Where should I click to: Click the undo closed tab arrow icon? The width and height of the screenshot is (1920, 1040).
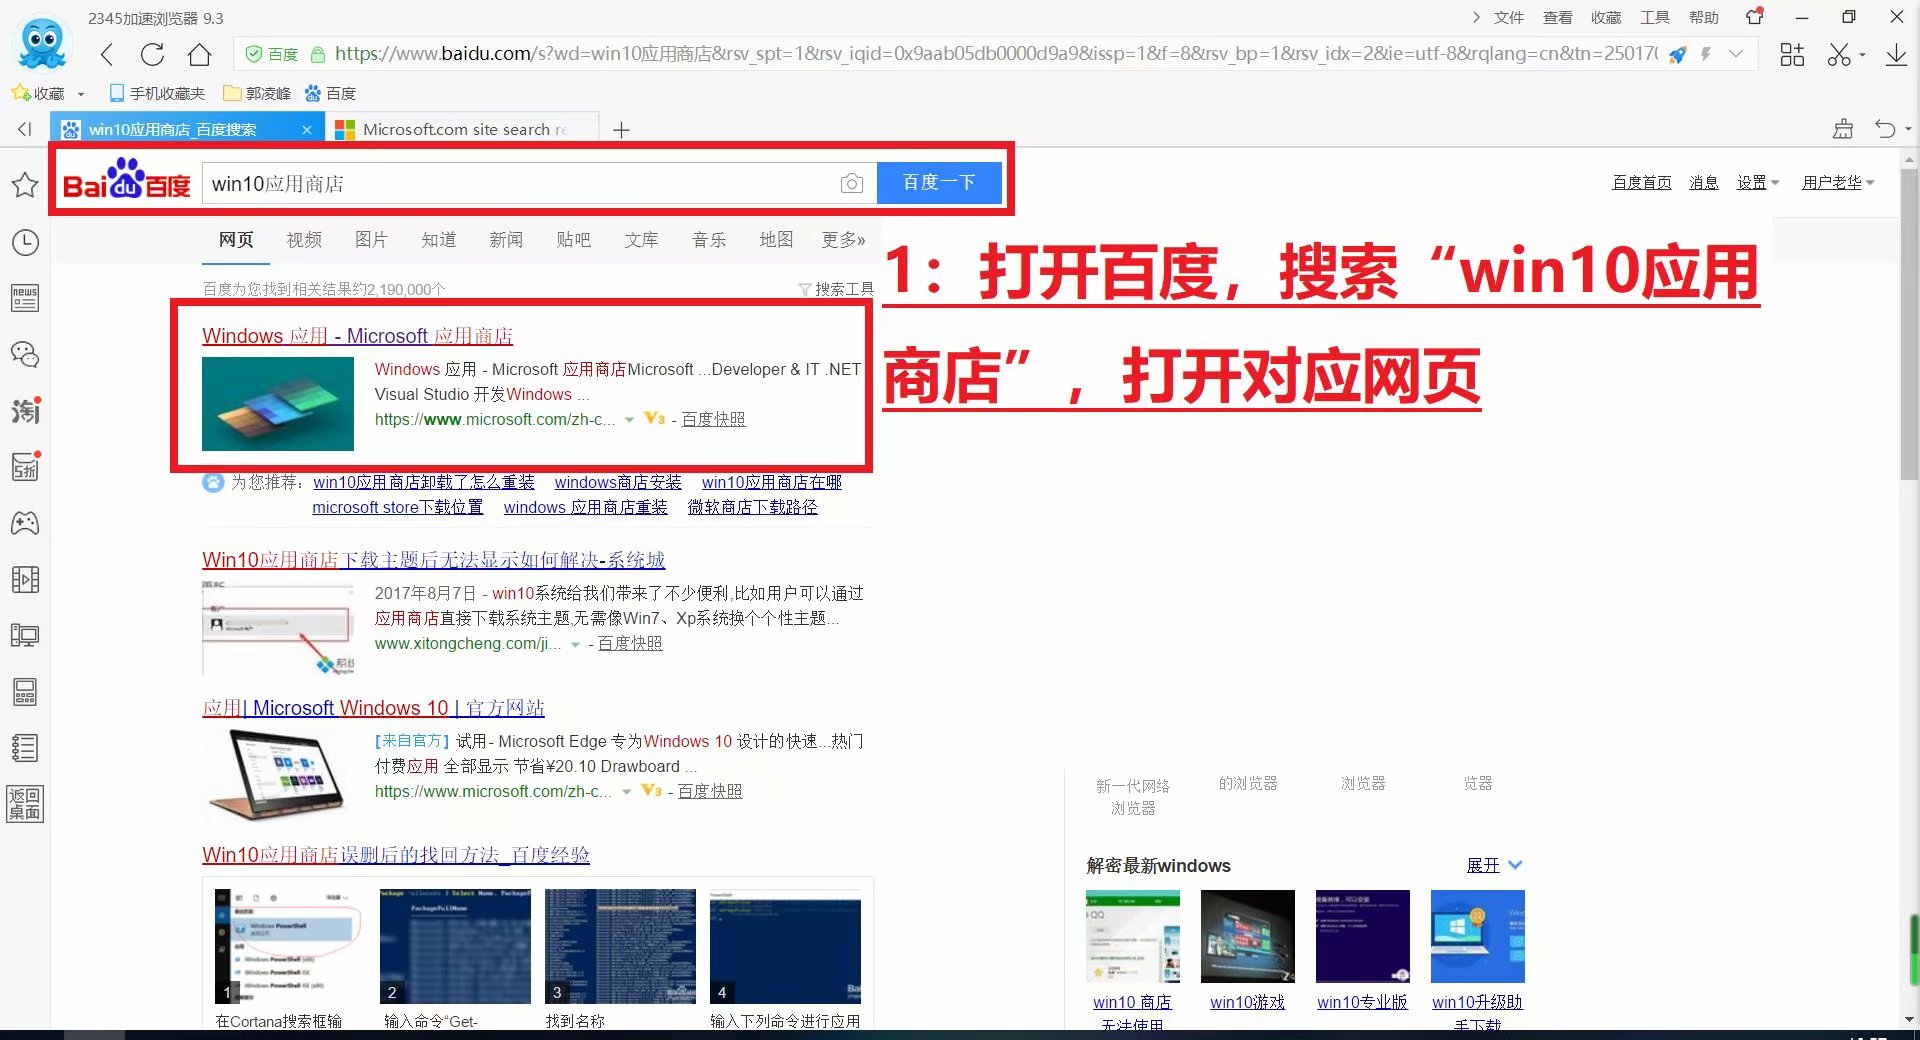1885,129
